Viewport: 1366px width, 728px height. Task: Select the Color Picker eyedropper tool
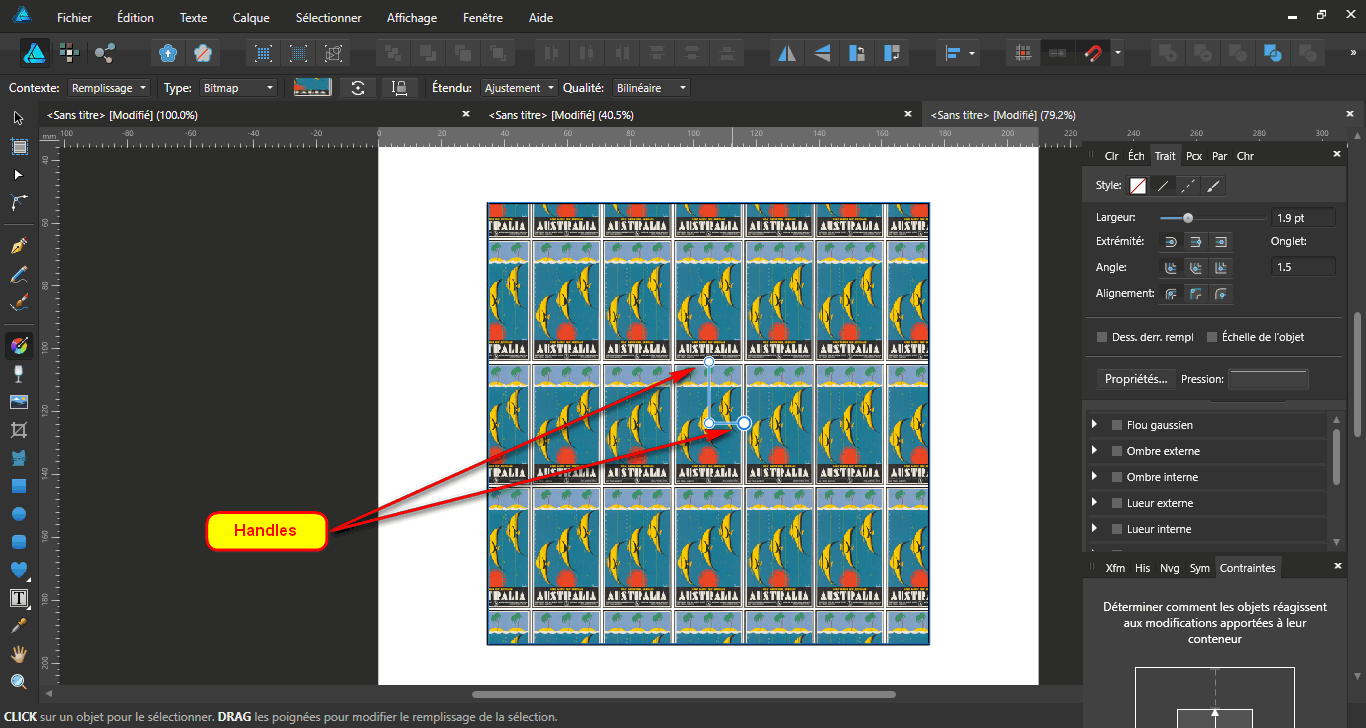point(18,626)
